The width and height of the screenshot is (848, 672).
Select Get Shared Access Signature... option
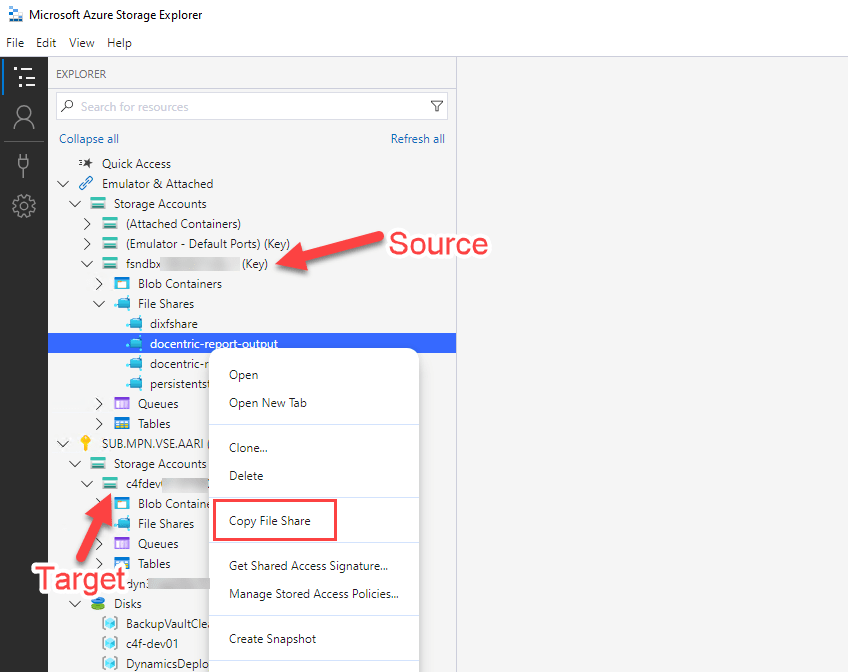(308, 565)
